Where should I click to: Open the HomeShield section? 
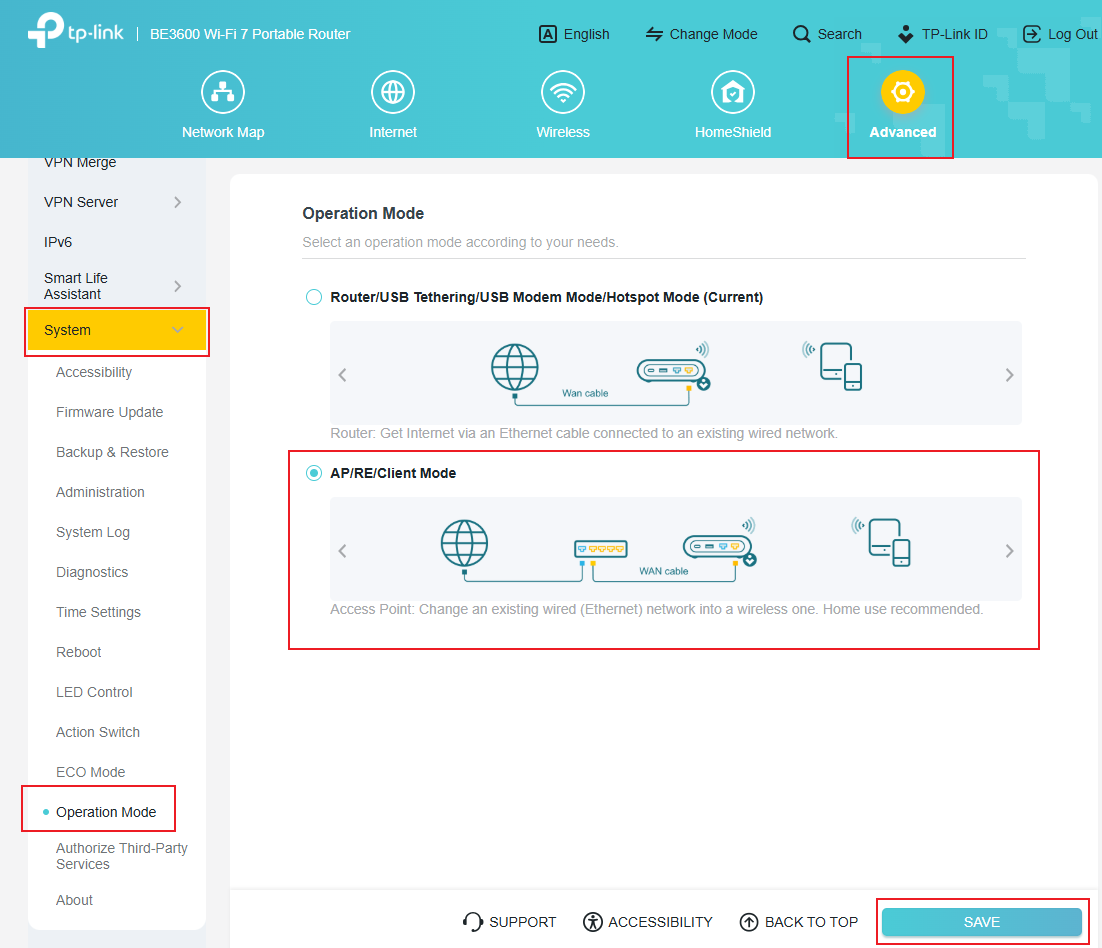(x=732, y=103)
